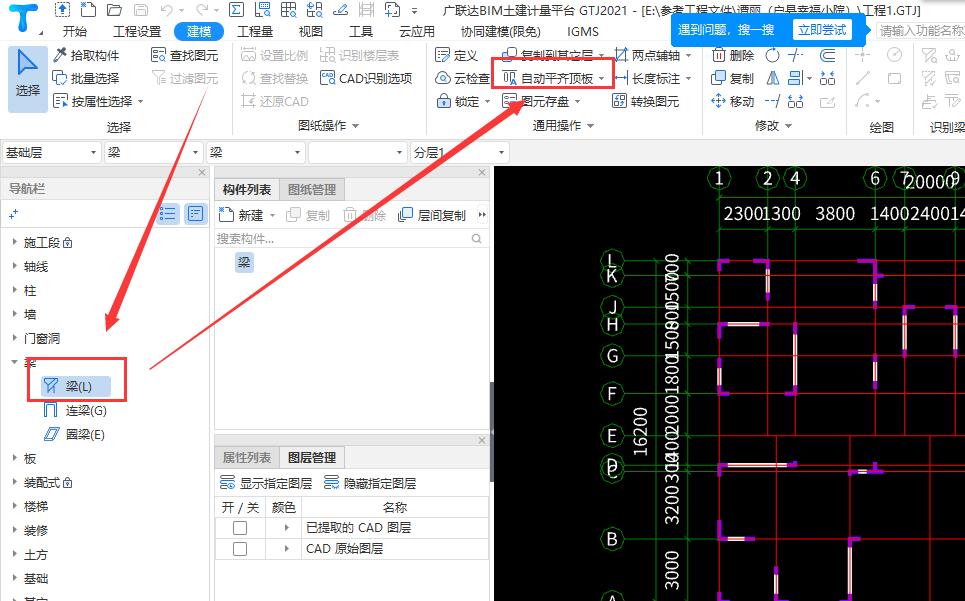Image resolution: width=965 pixels, height=601 pixels.
Task: Click the pencil edit icon in quick toolbar
Action: pyautogui.click(x=340, y=9)
